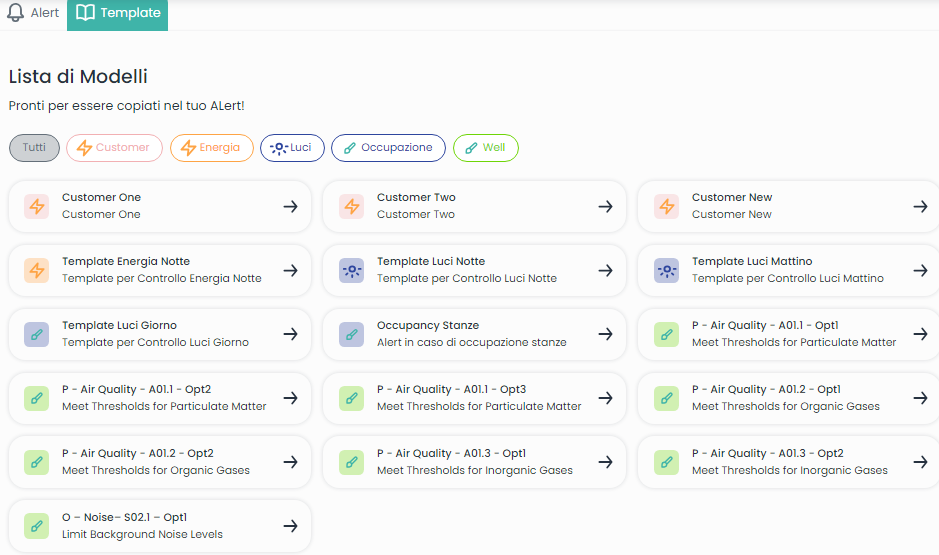Apply the pink Customer filter chip
Image resolution: width=939 pixels, height=555 pixels.
(114, 148)
